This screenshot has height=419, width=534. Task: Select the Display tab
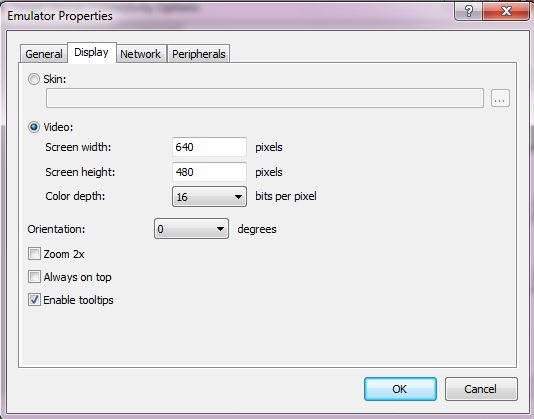click(91, 52)
